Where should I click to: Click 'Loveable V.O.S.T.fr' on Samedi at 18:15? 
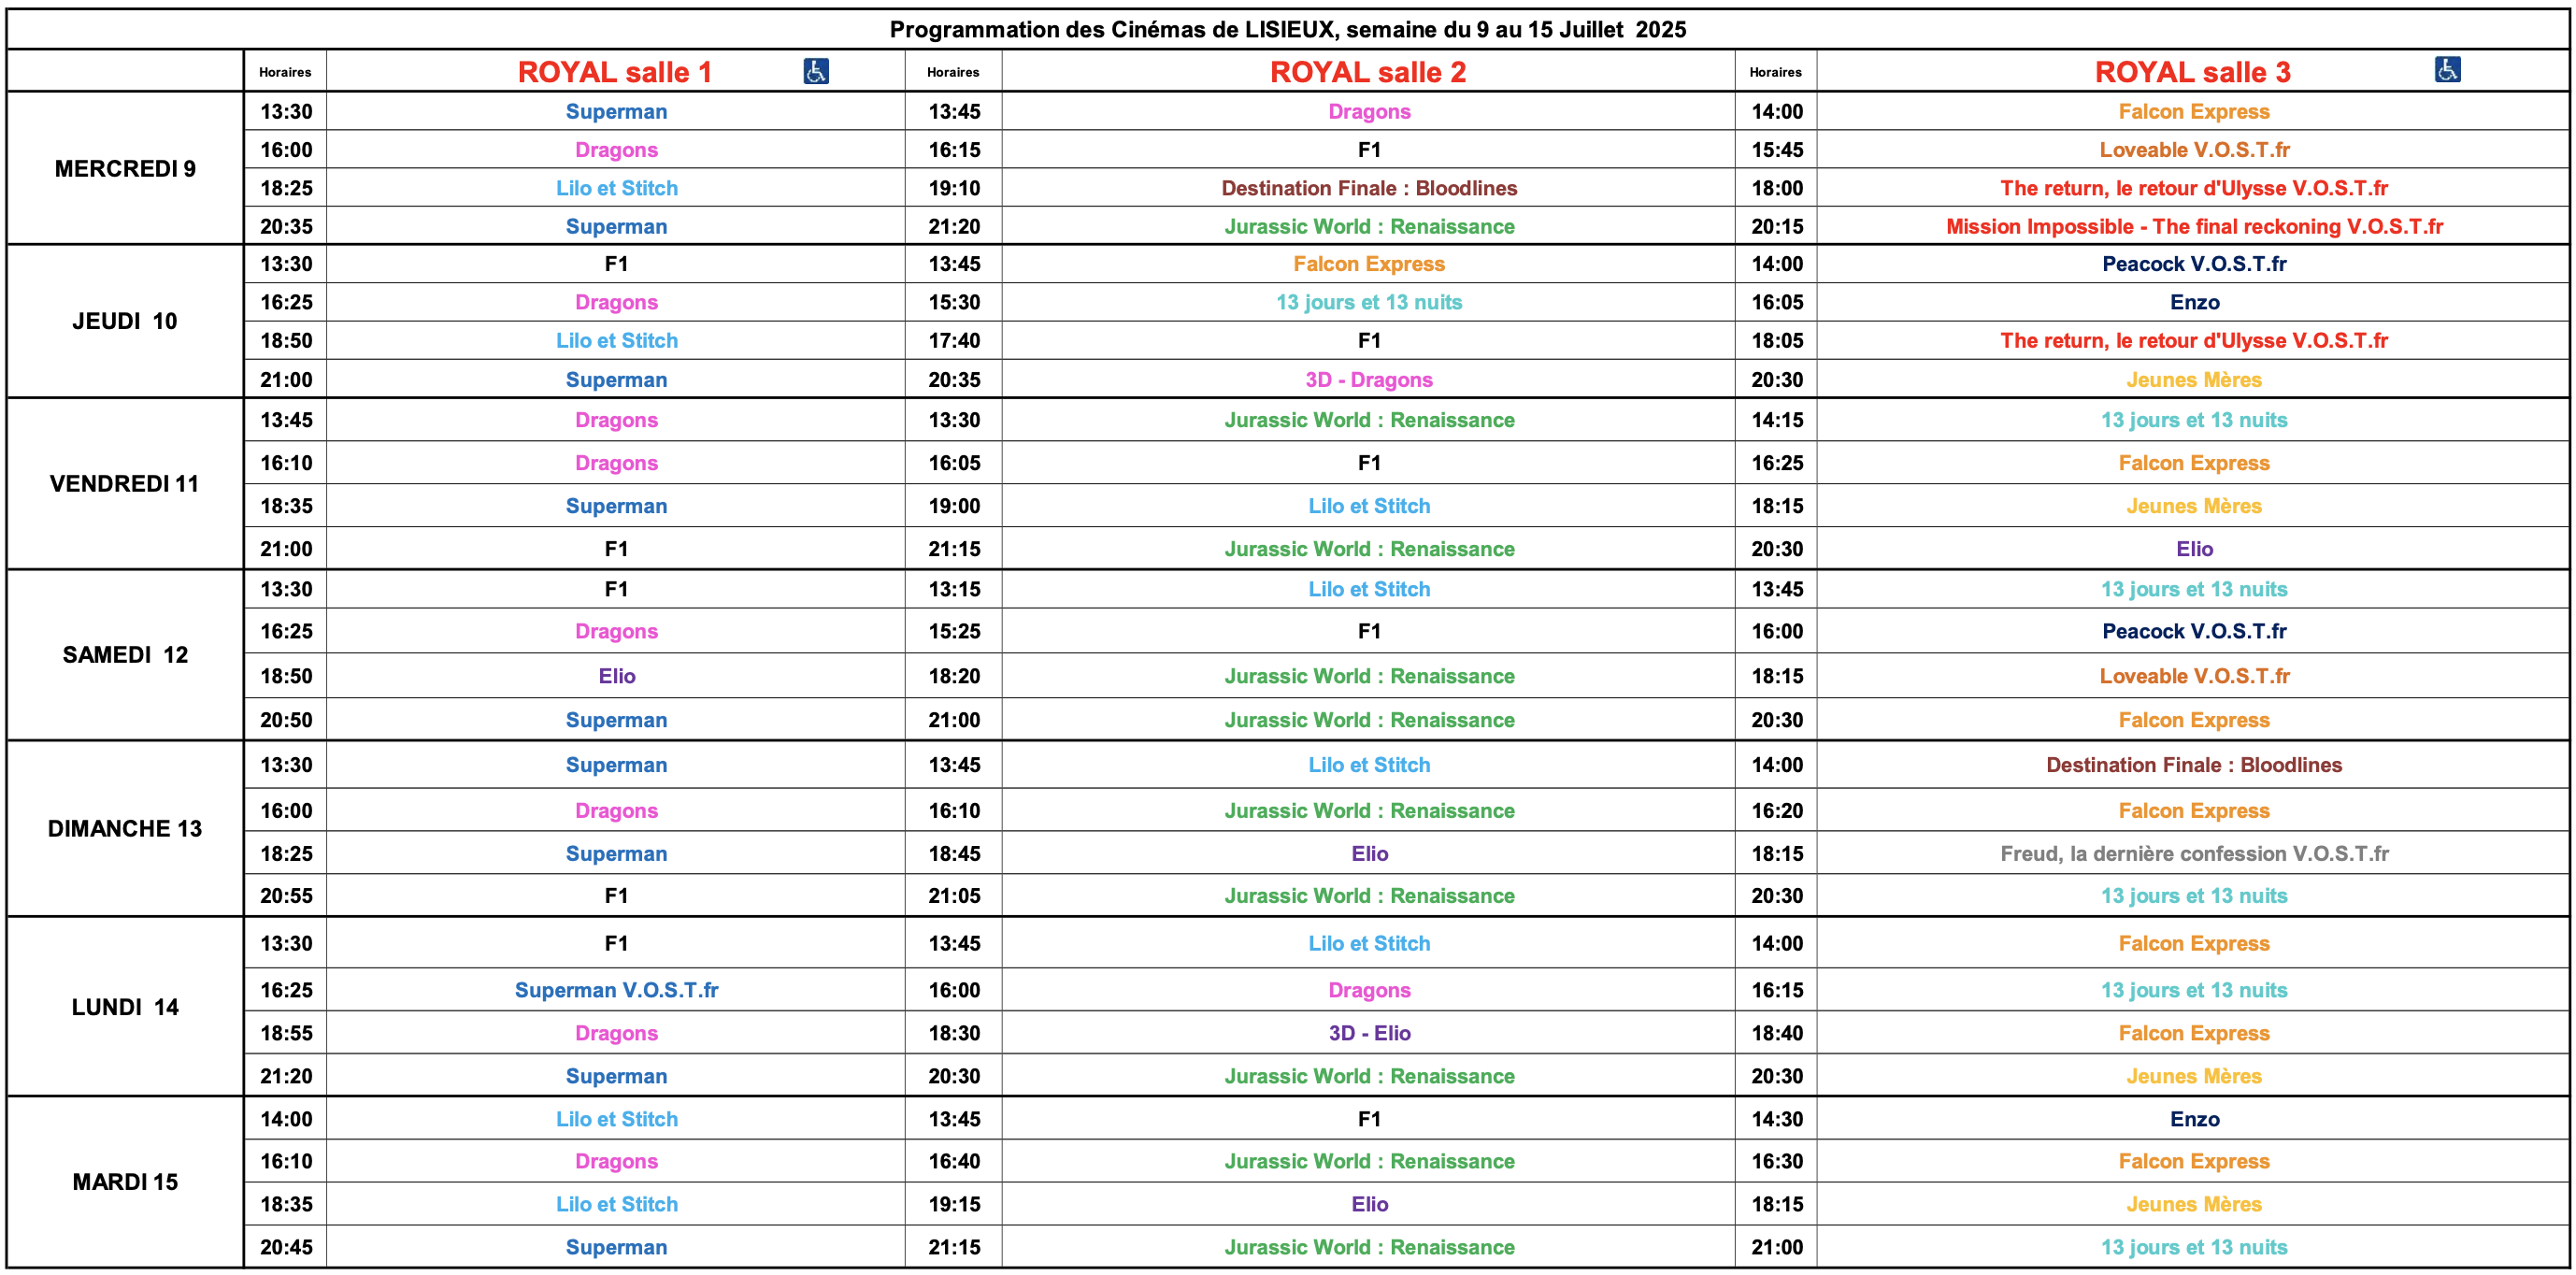coord(2194,676)
